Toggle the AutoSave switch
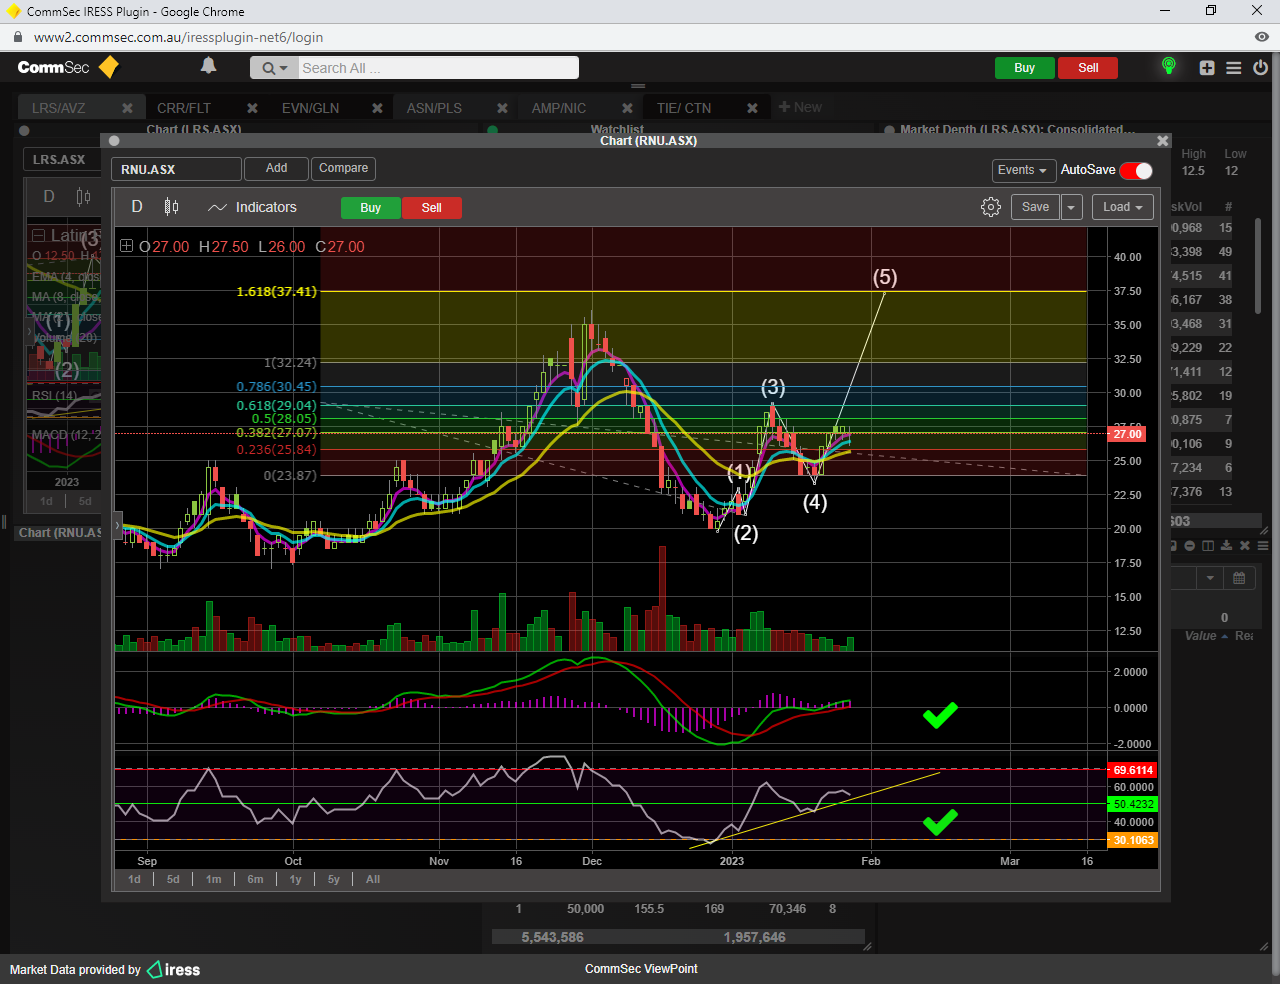The height and width of the screenshot is (984, 1280). [x=1136, y=170]
